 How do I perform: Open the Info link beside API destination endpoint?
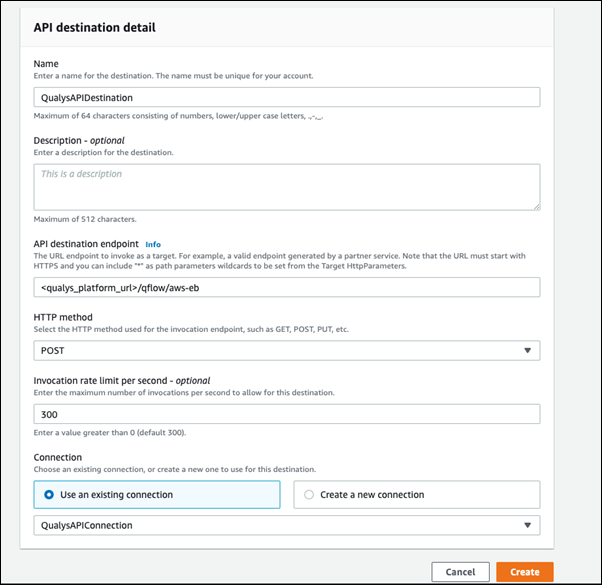pyautogui.click(x=153, y=244)
